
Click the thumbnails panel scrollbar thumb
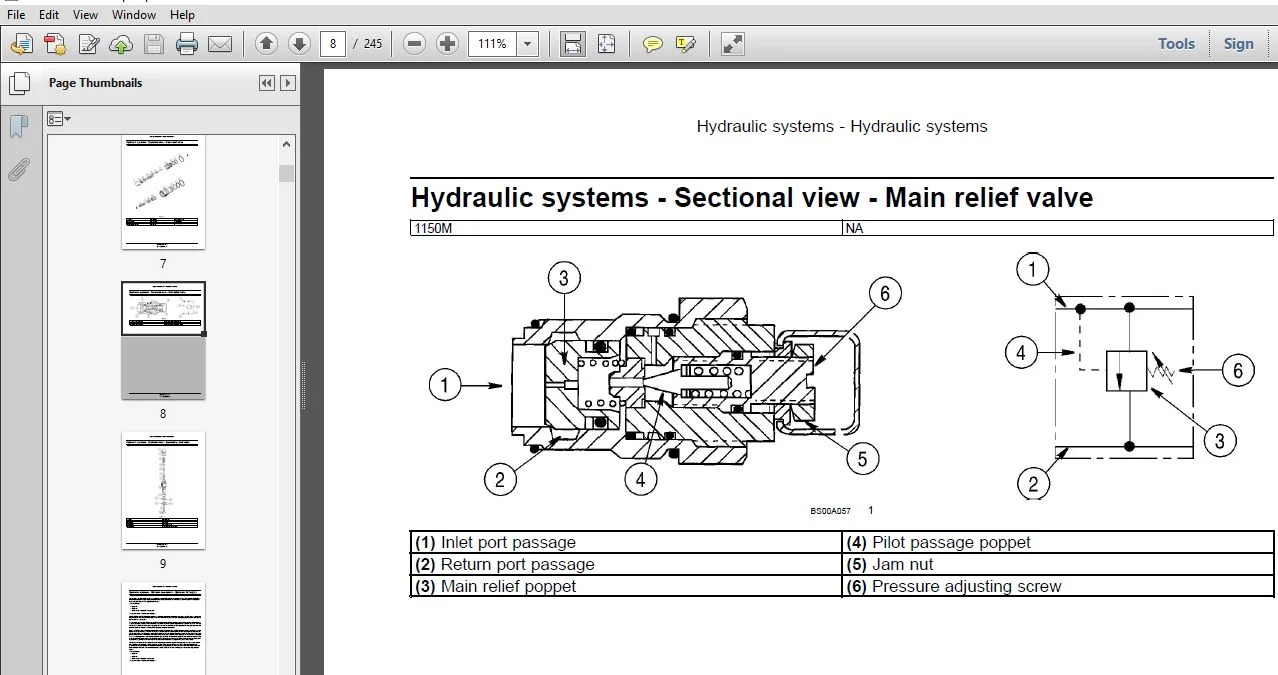click(287, 173)
